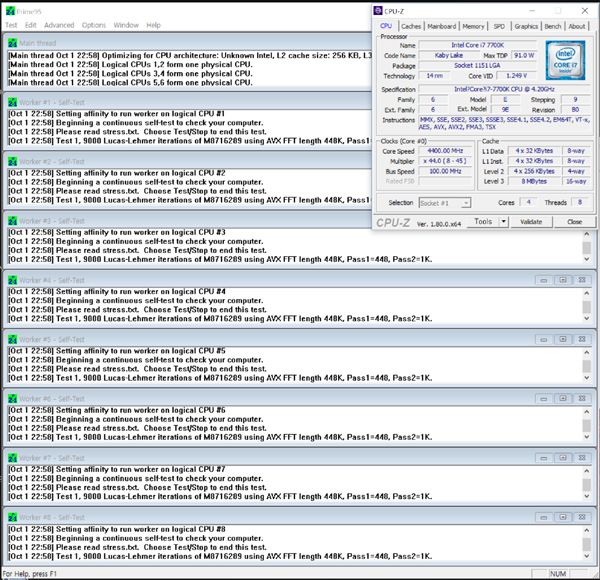Click scroll down arrow in Worker #8 window
Image resolution: width=600 pixels, height=580 pixels.
(587, 556)
